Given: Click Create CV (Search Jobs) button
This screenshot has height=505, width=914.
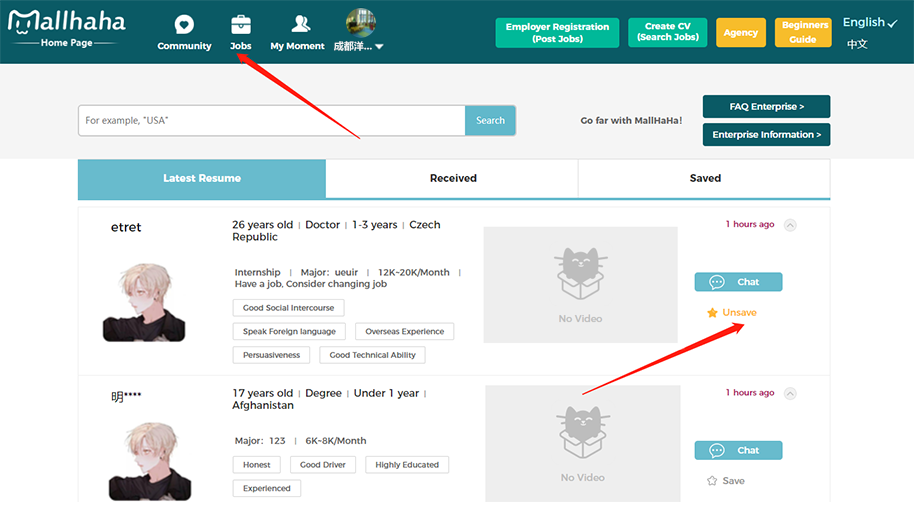Looking at the screenshot, I should click(x=667, y=32).
